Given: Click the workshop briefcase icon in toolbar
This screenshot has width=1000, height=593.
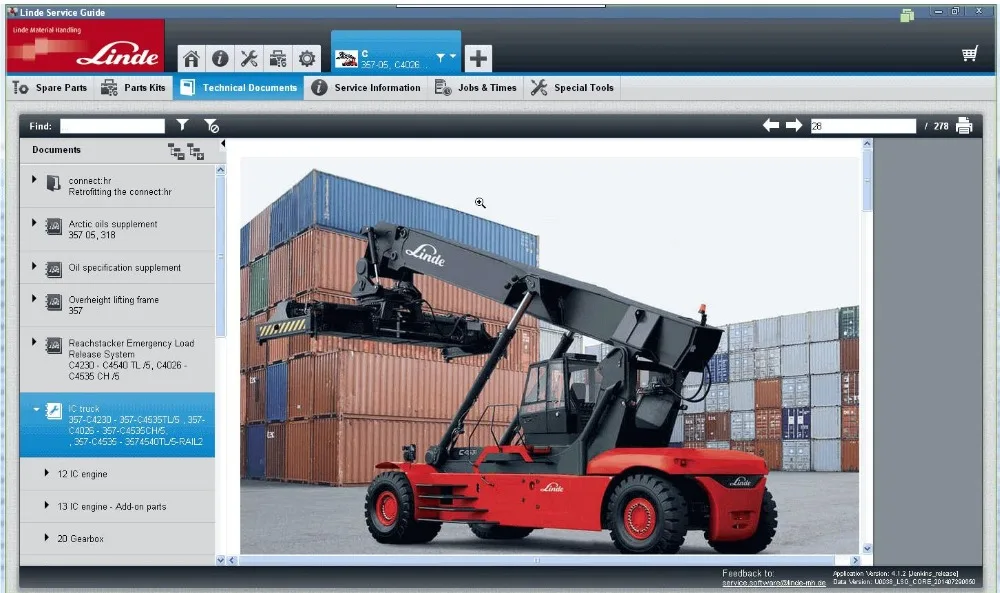Looking at the screenshot, I should 278,57.
